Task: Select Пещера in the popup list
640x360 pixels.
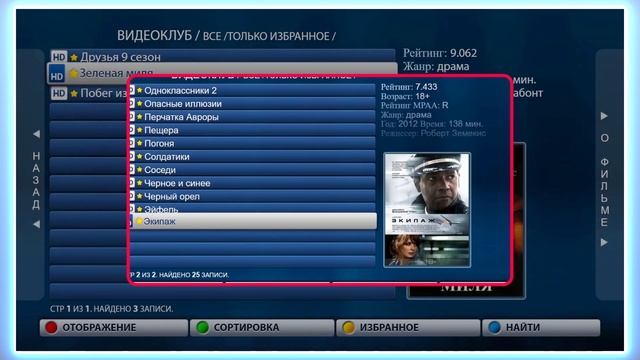Action: click(x=253, y=130)
